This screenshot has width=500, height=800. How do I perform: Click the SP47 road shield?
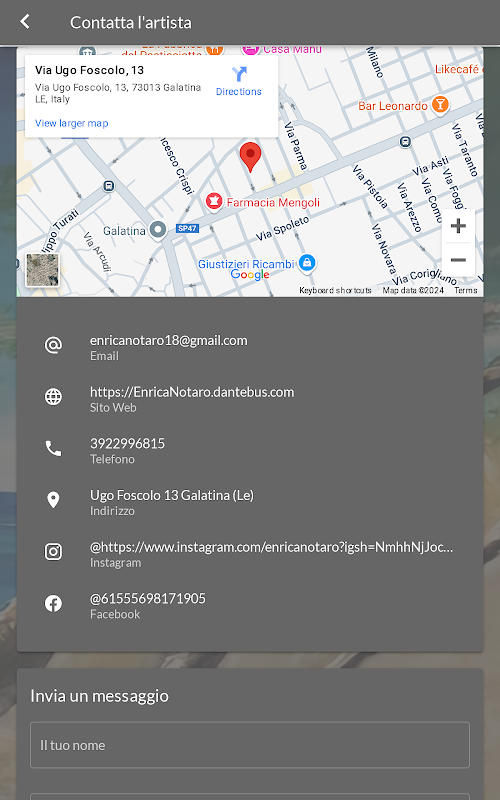click(187, 229)
